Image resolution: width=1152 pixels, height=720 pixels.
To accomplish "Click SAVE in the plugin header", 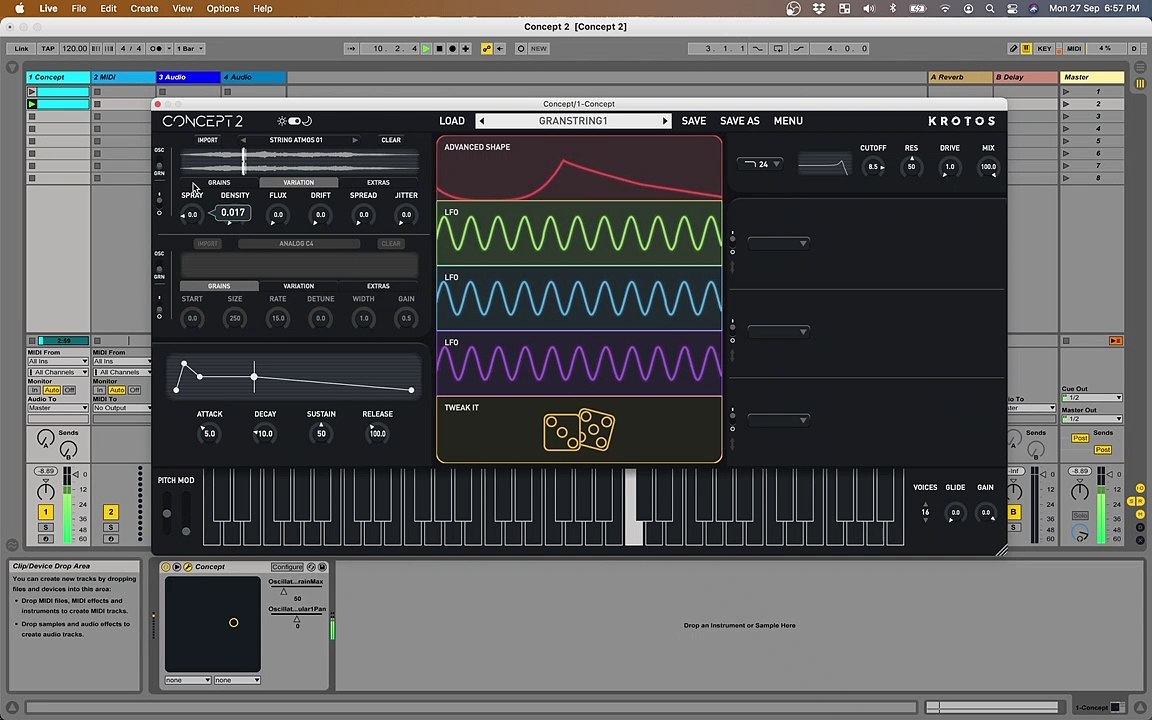I will 694,121.
